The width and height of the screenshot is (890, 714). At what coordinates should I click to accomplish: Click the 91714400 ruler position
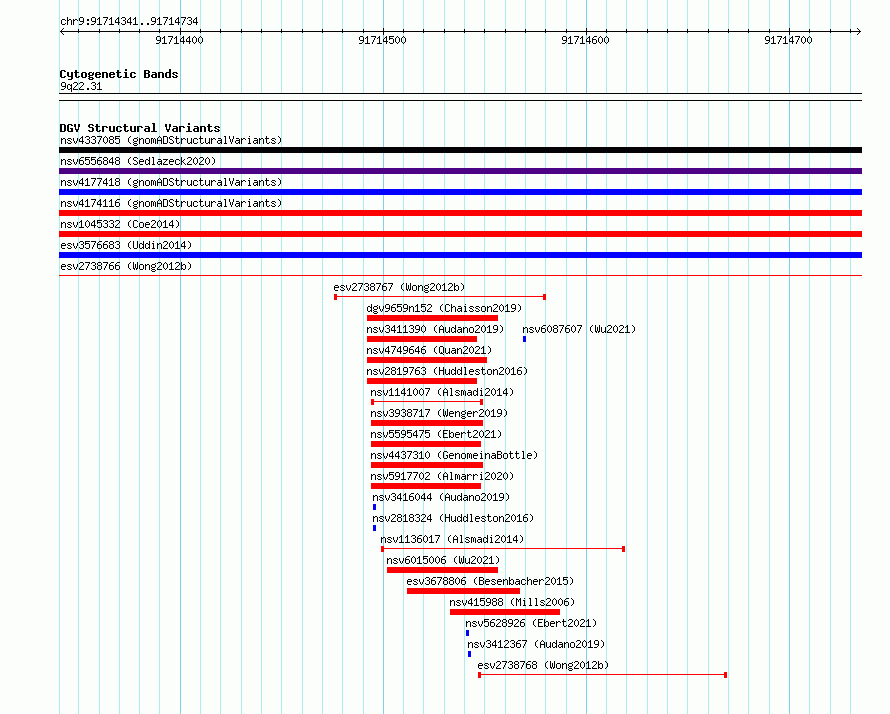[x=179, y=40]
